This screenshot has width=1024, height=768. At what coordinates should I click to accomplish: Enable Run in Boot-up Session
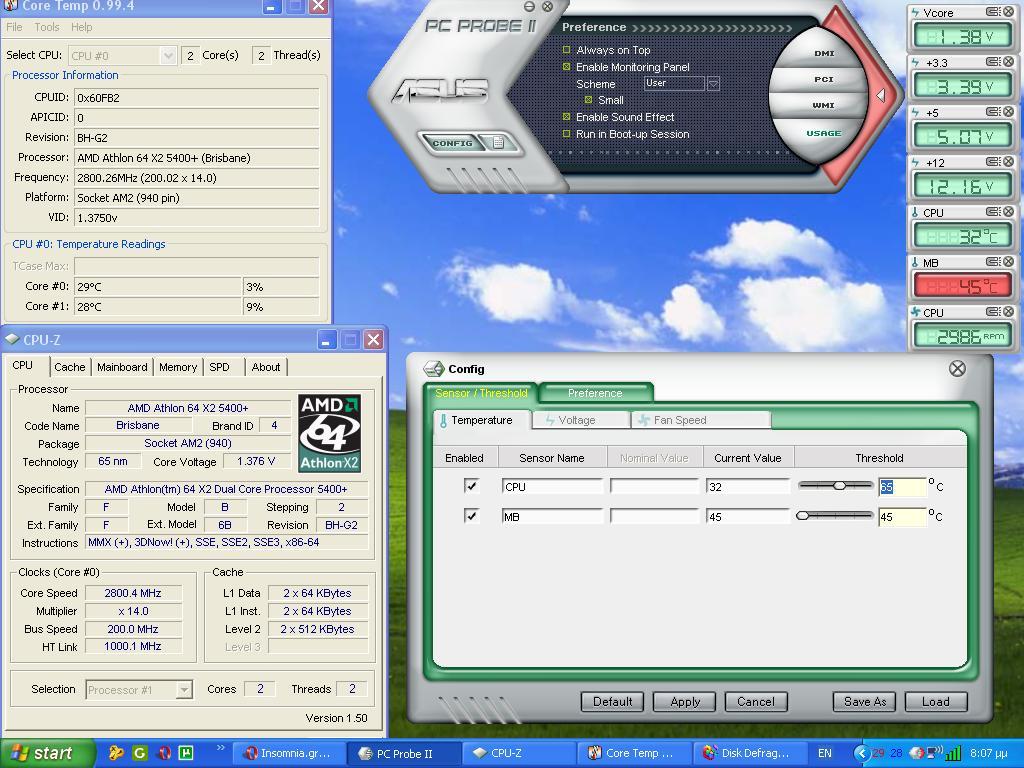click(566, 134)
